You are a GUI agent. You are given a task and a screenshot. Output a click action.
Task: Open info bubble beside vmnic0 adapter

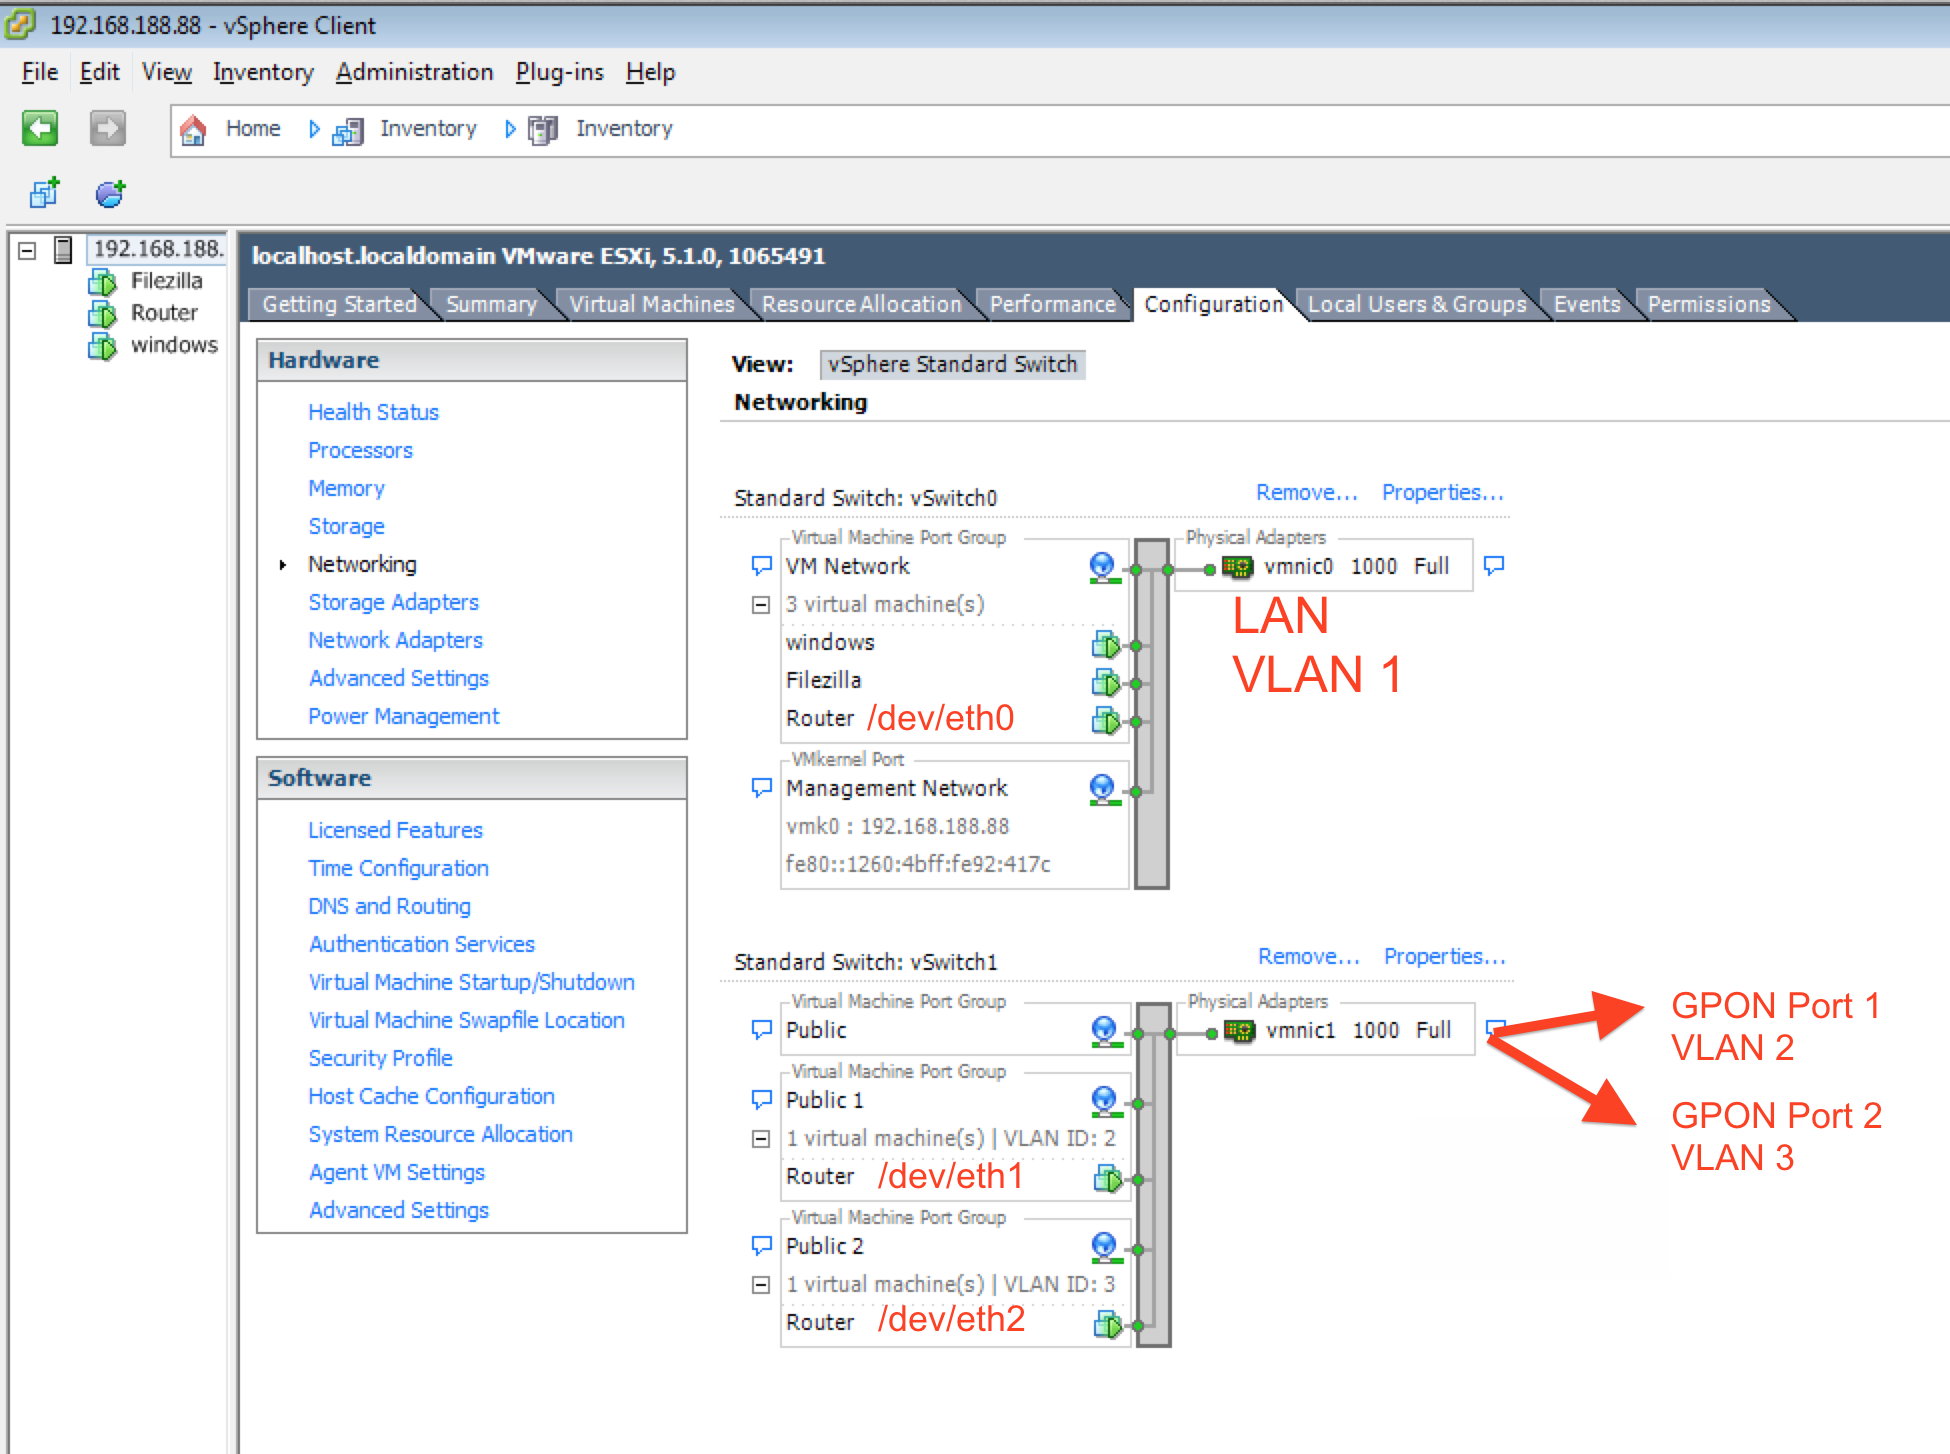point(1494,566)
